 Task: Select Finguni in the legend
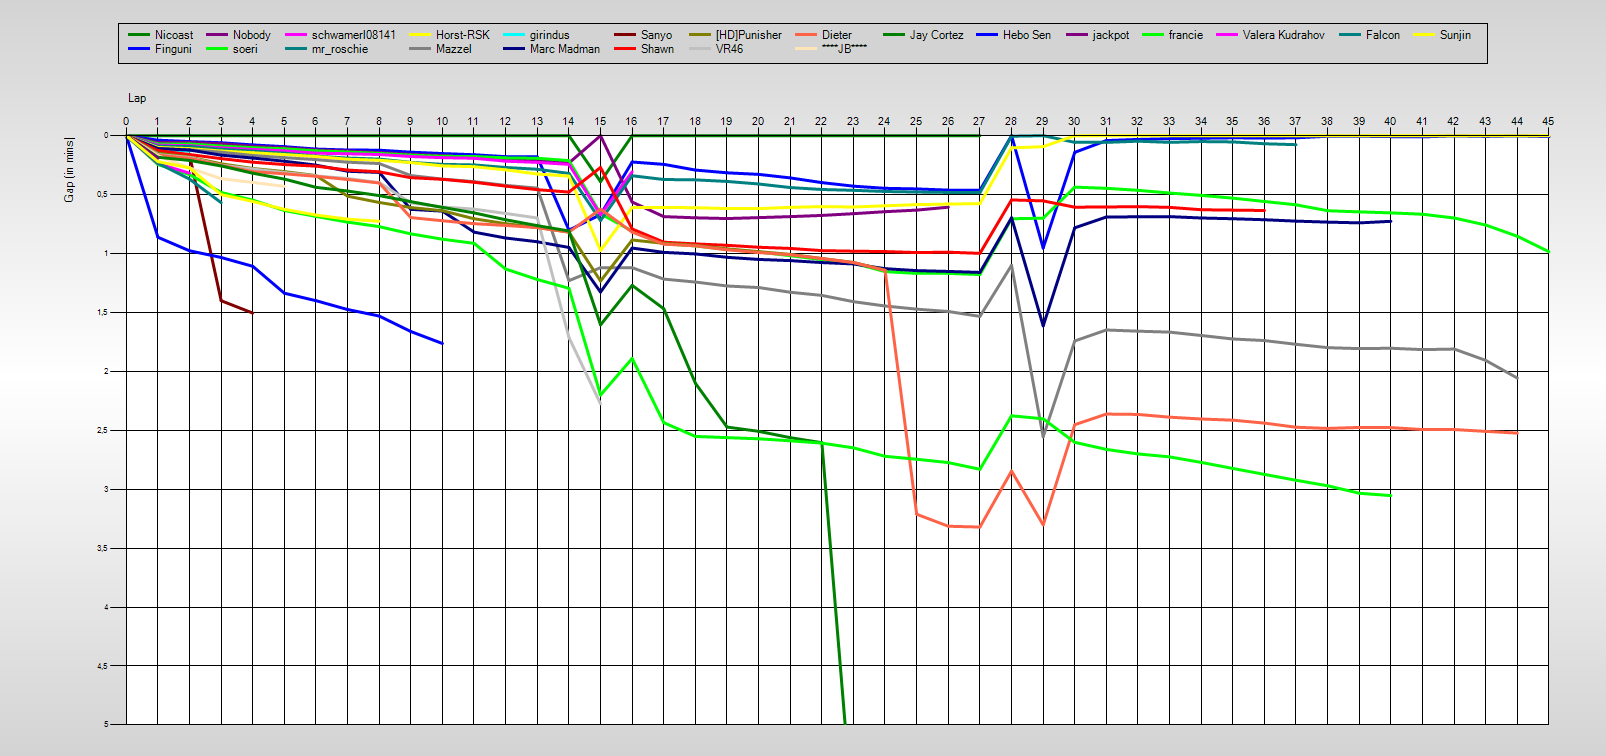(x=173, y=49)
